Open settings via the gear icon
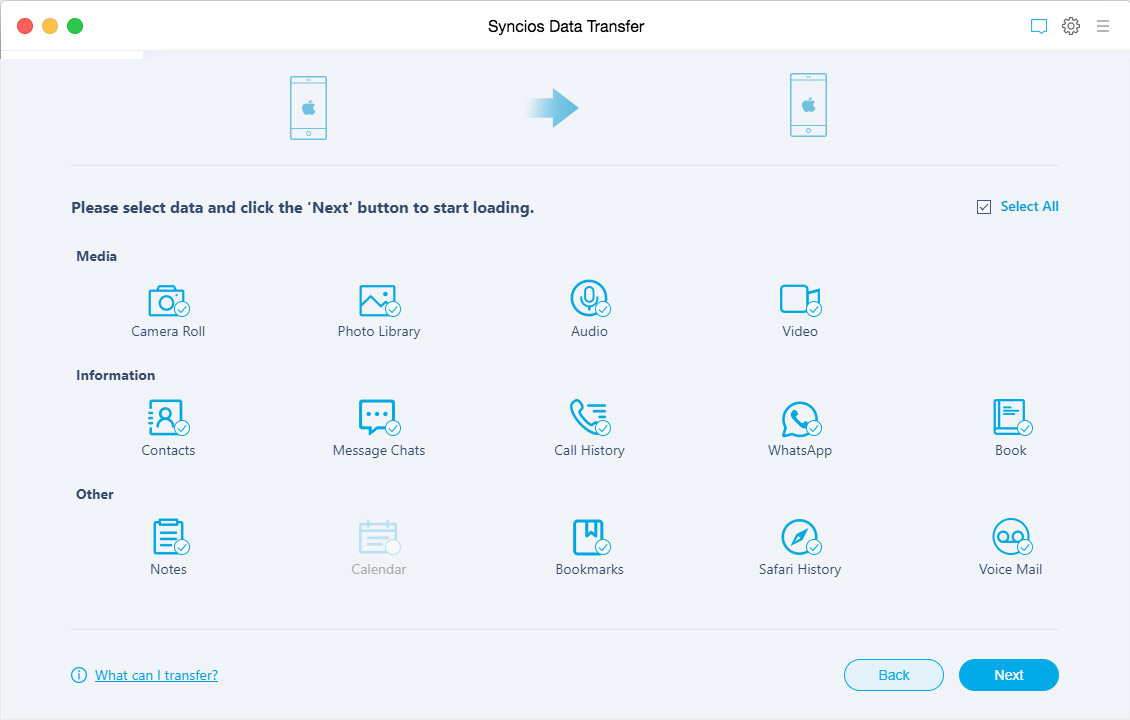Screen dimensions: 1130x720 point(1071,26)
